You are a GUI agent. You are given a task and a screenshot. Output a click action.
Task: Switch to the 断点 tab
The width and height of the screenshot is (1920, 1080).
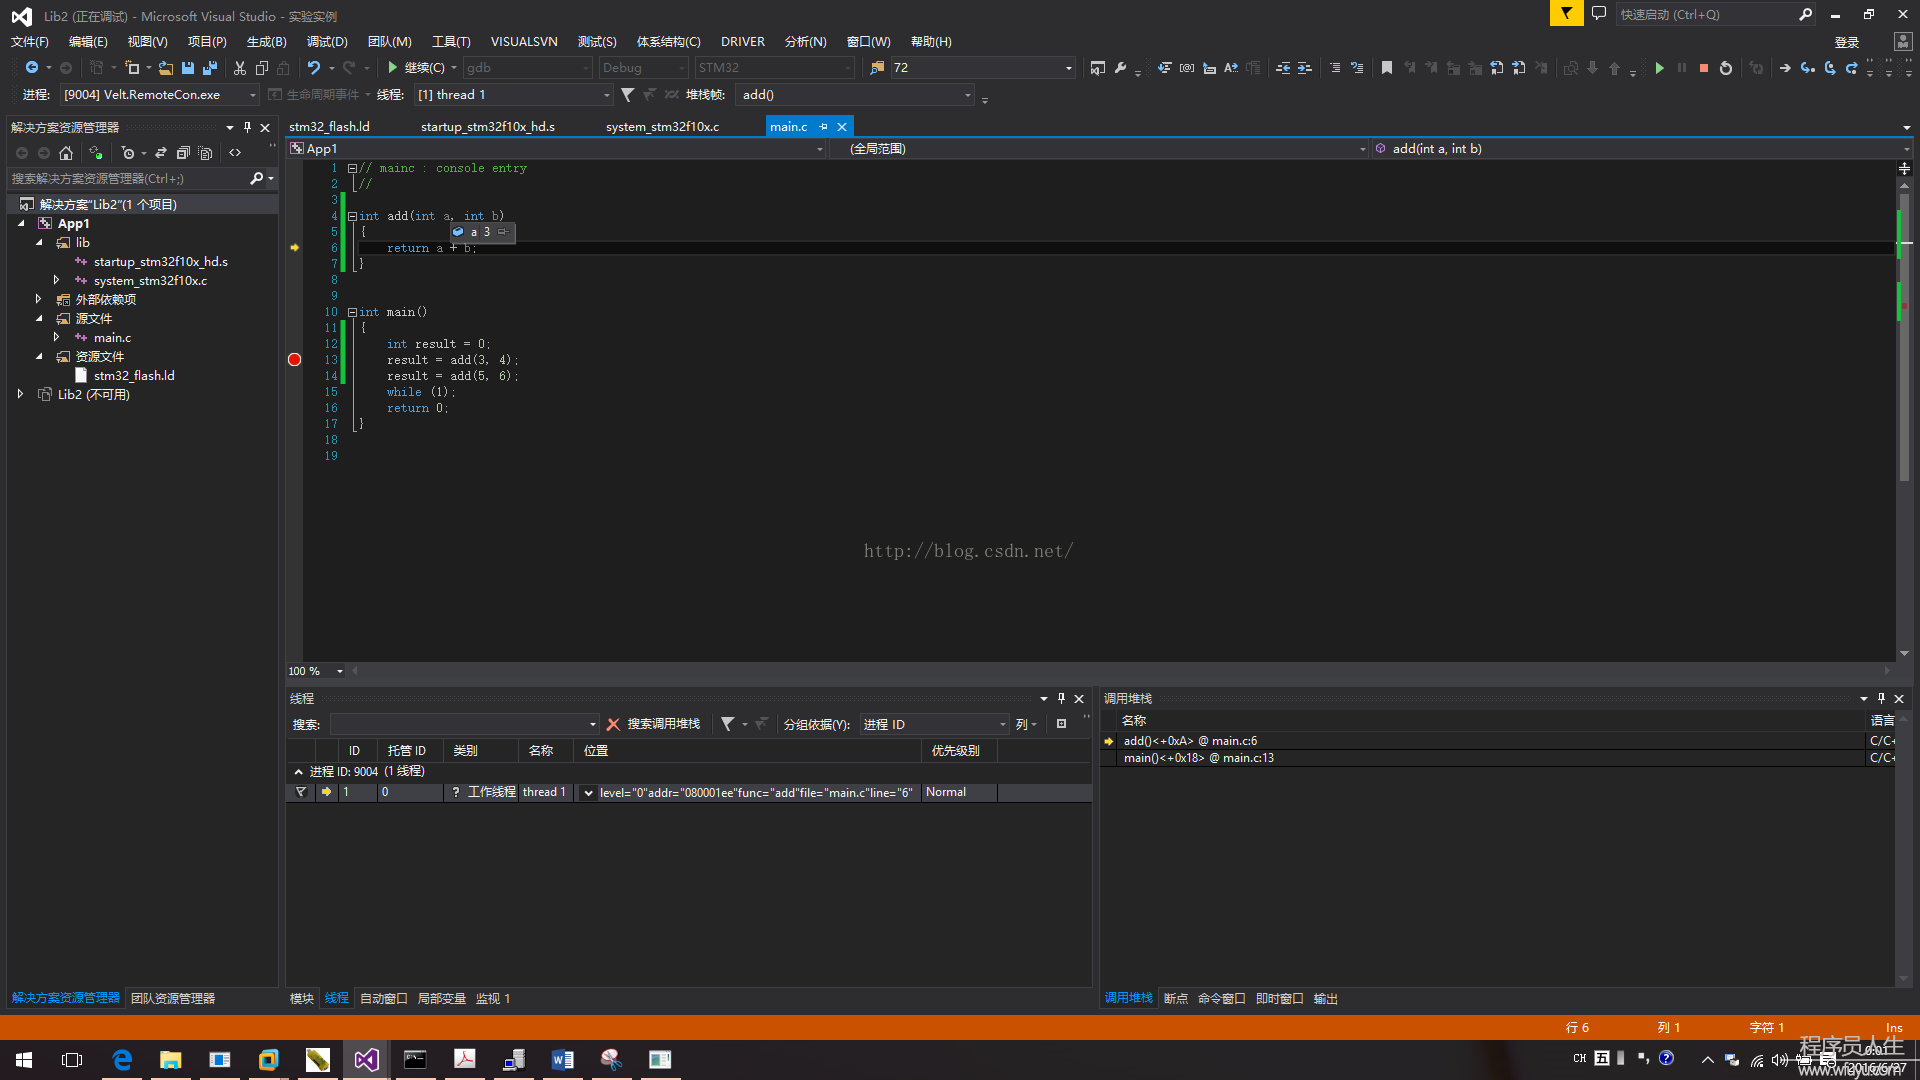pyautogui.click(x=1175, y=998)
